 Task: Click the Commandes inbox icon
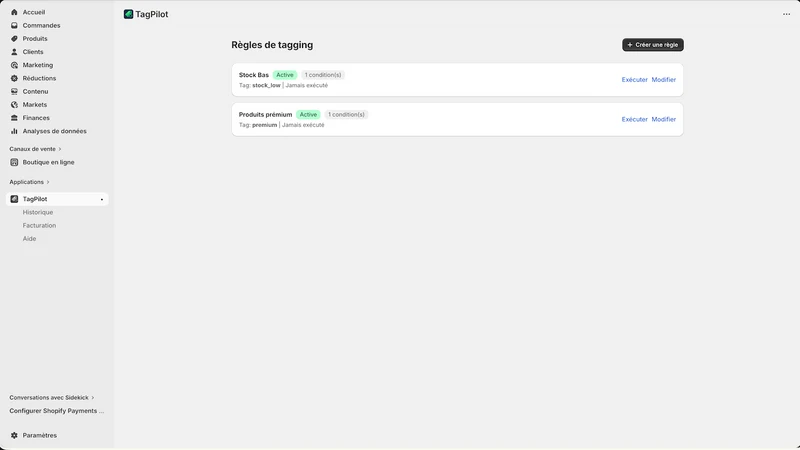(14, 26)
